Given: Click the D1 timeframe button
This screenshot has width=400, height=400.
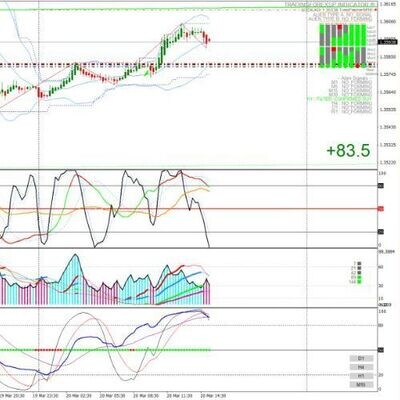Looking at the screenshot, I should [361, 359].
